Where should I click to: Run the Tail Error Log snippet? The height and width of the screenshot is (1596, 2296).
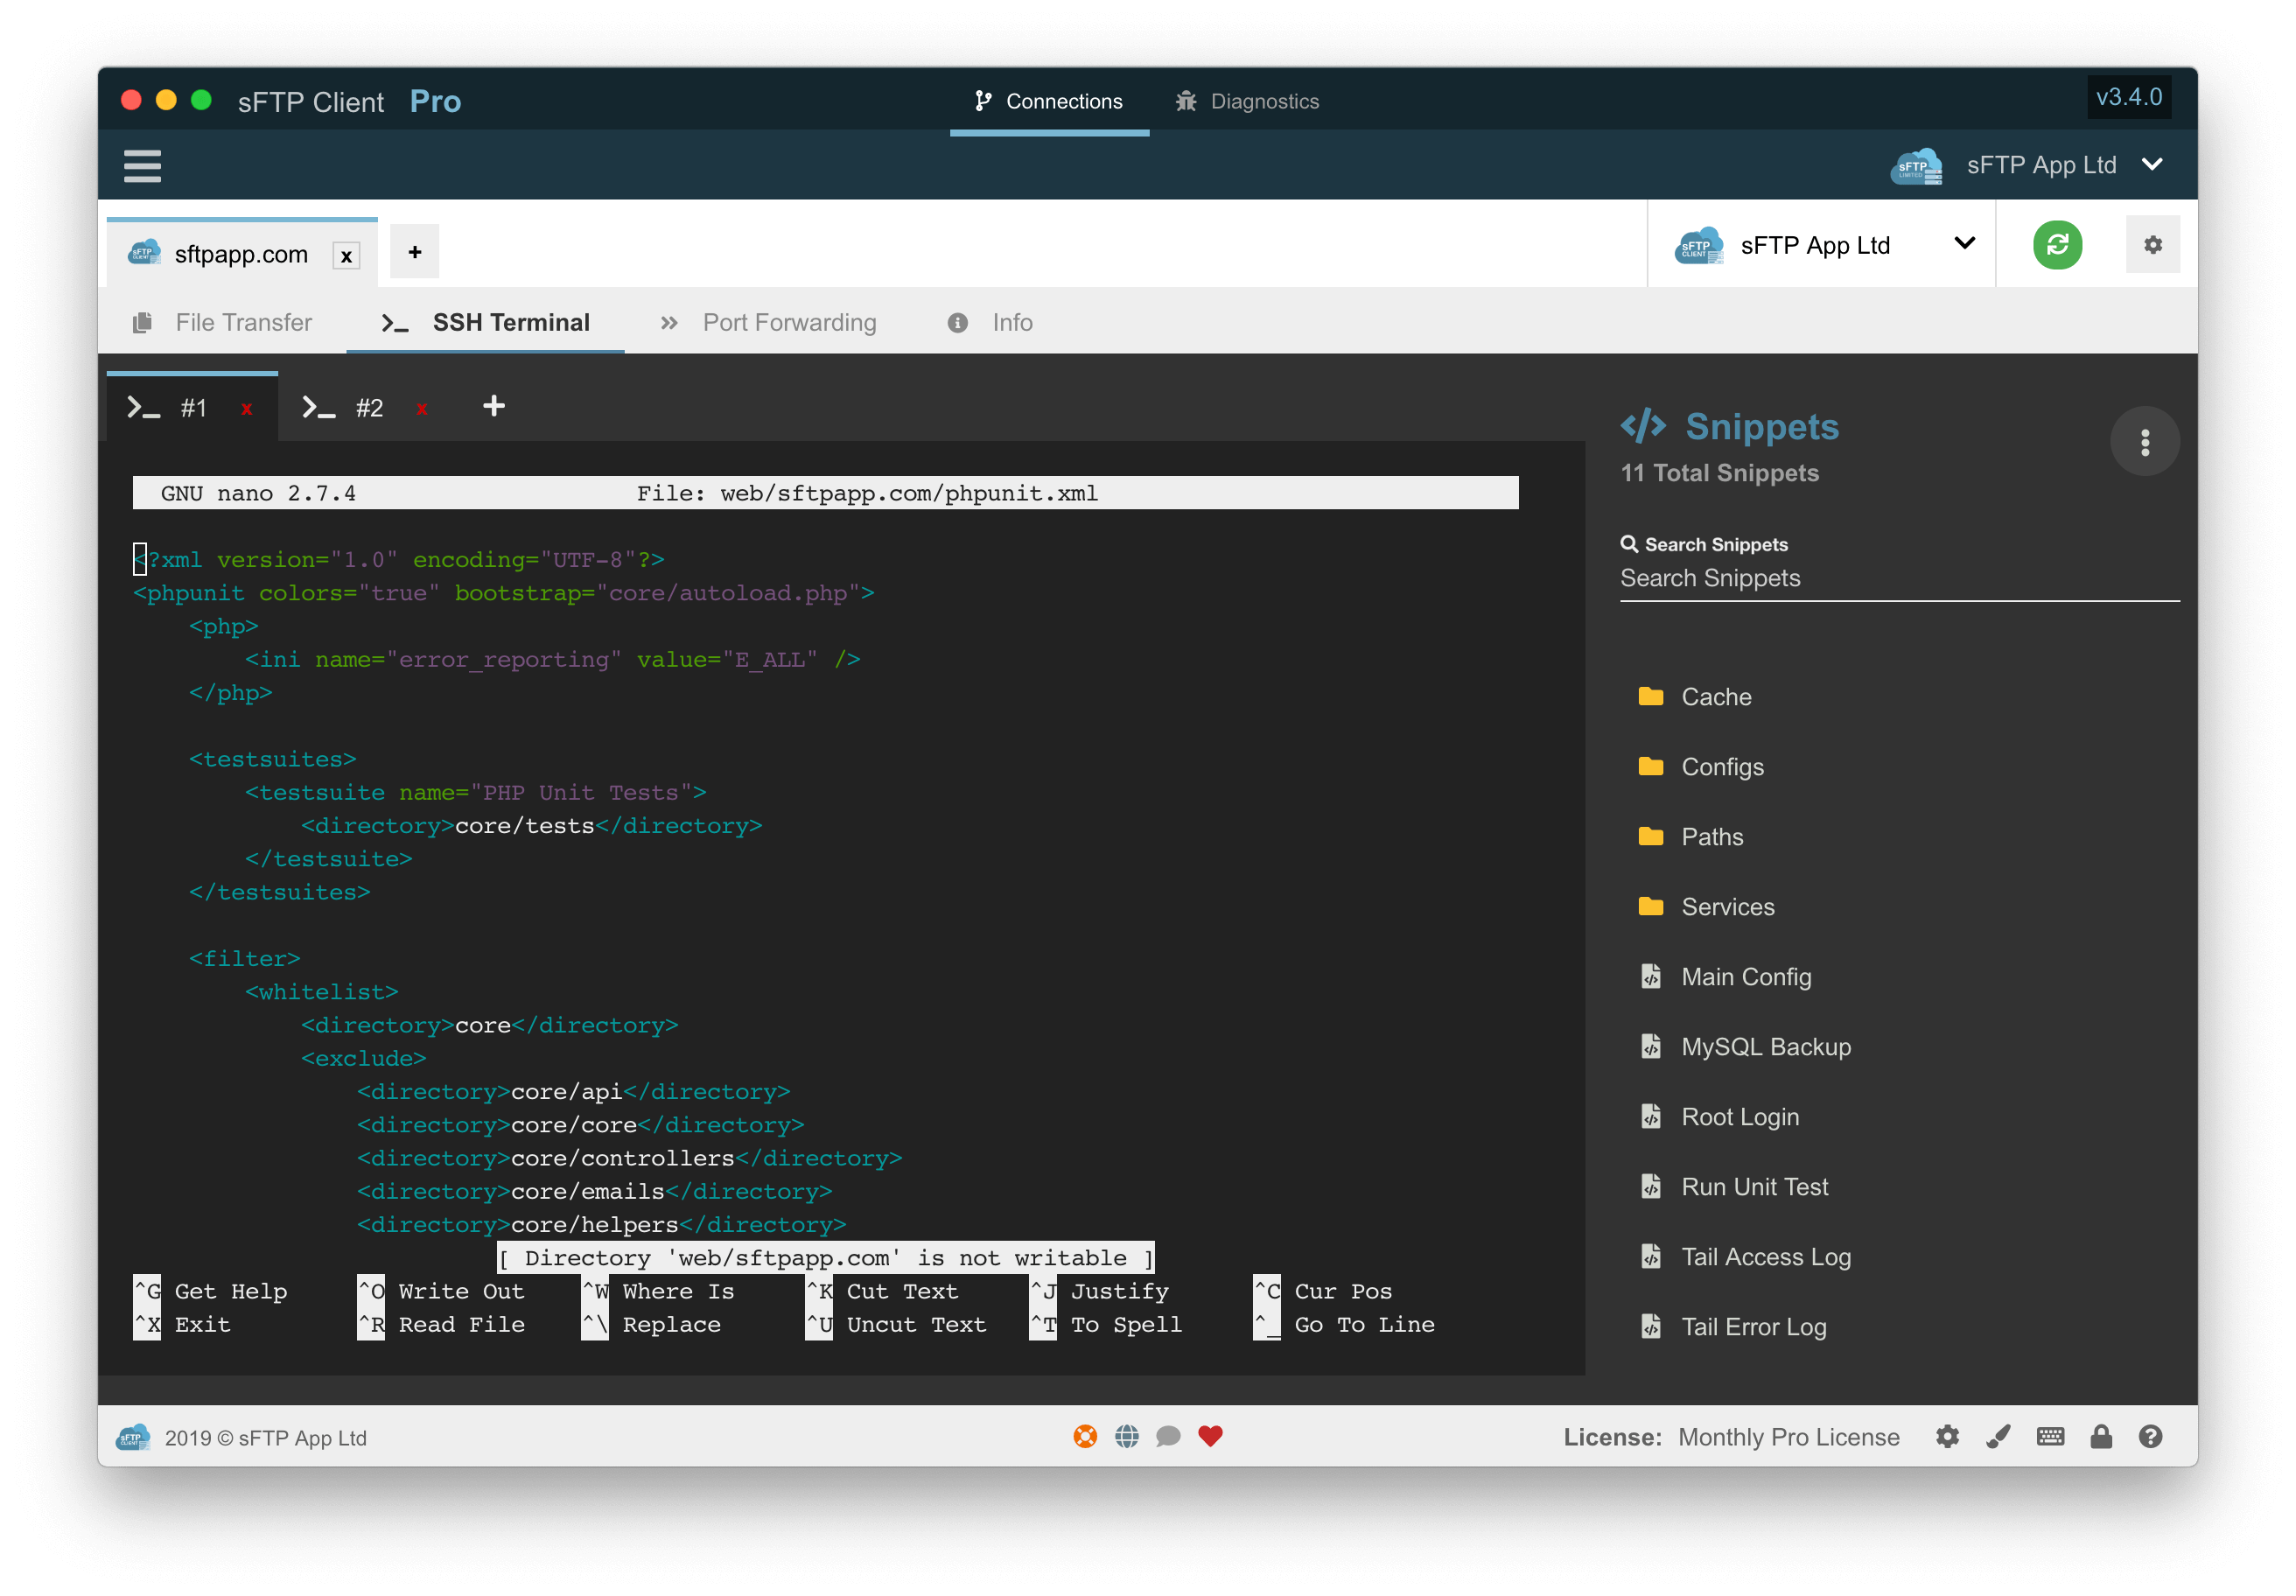tap(1753, 1326)
